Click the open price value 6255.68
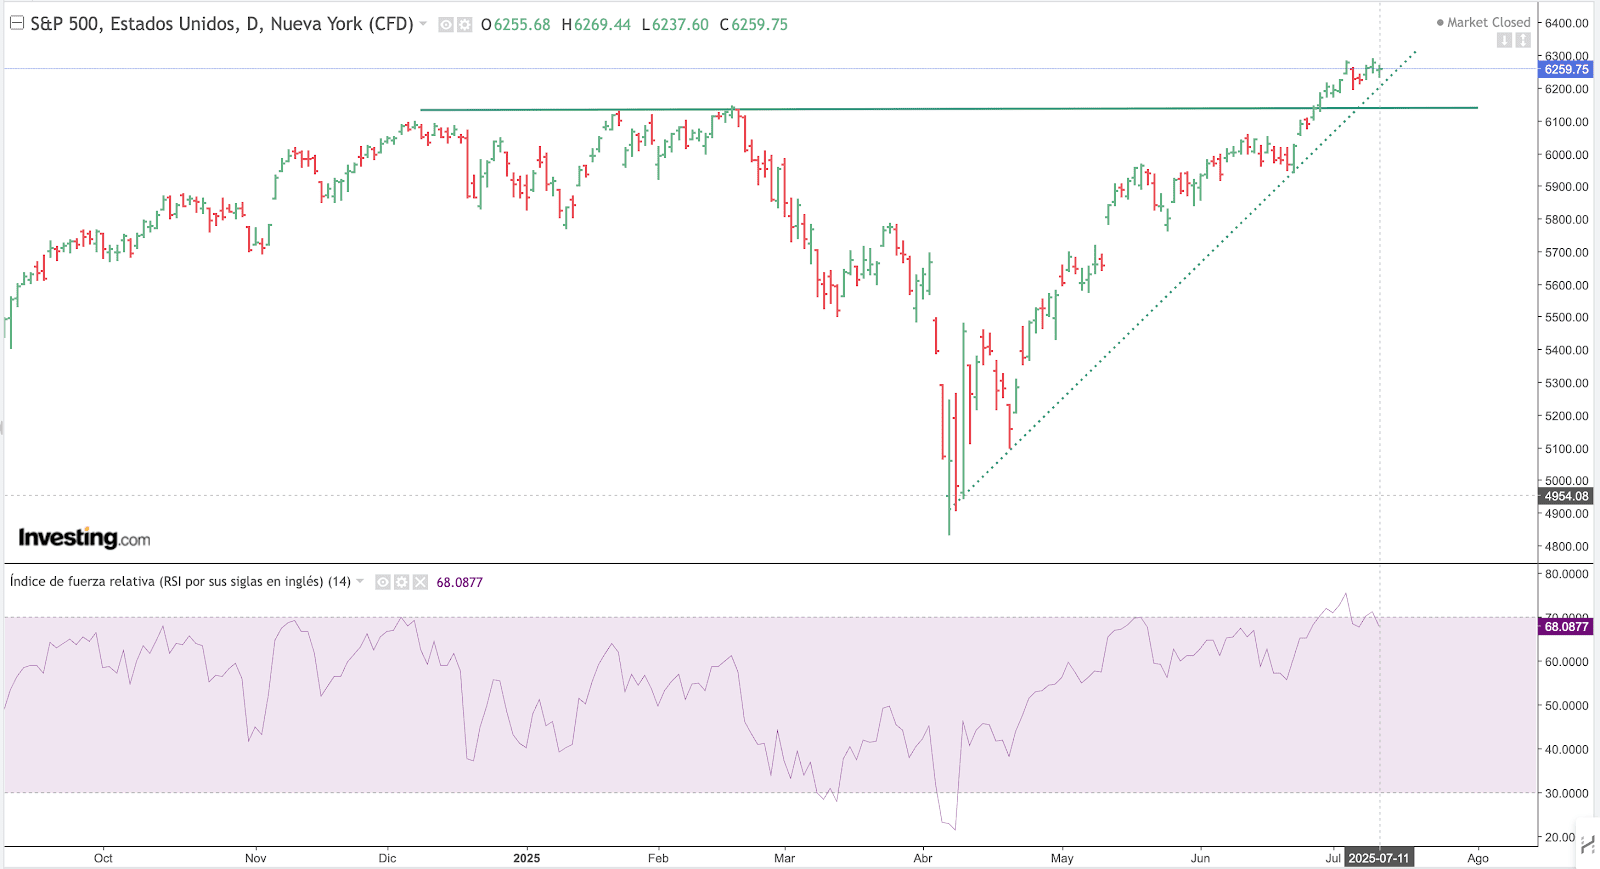The image size is (1600, 869). point(522,25)
